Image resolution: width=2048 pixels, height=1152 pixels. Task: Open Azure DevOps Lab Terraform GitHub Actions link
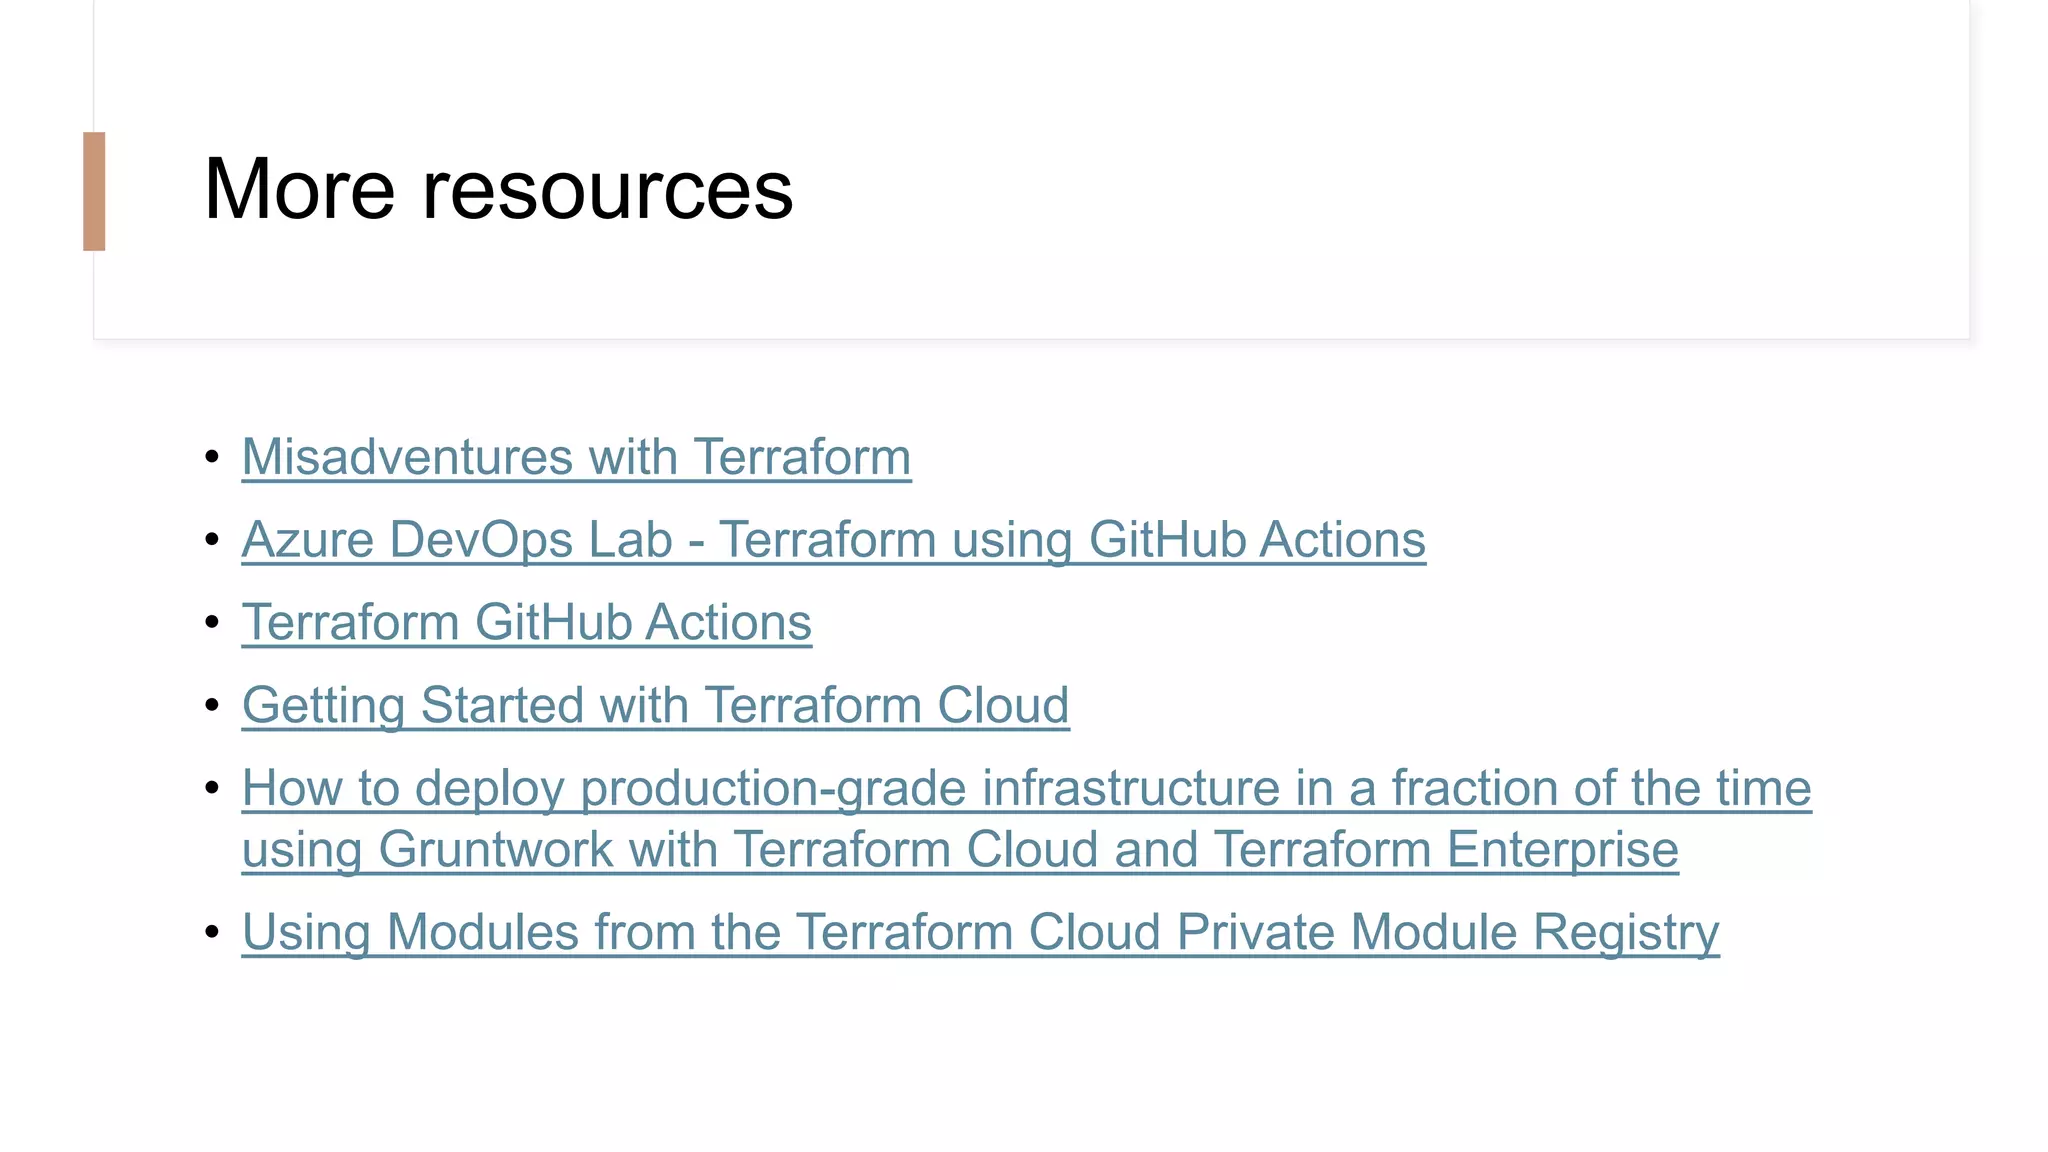point(833,540)
